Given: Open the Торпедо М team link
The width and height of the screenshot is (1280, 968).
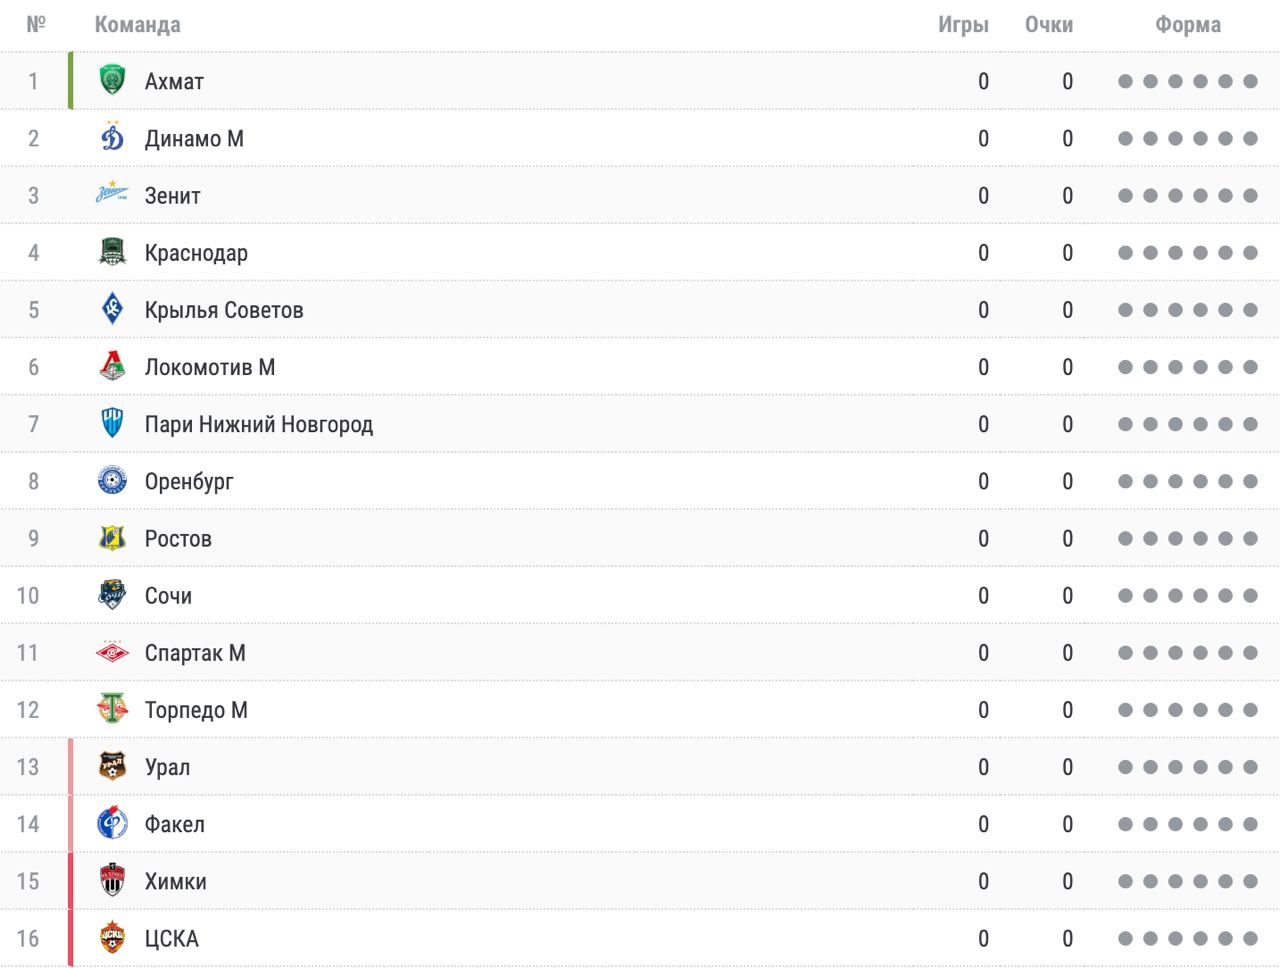Looking at the screenshot, I should [196, 710].
